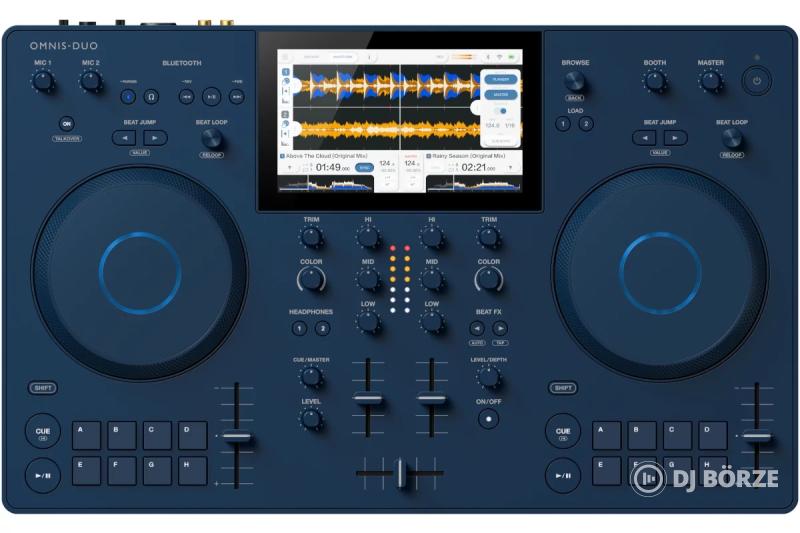Trigger right deck performance pad B

[642, 435]
